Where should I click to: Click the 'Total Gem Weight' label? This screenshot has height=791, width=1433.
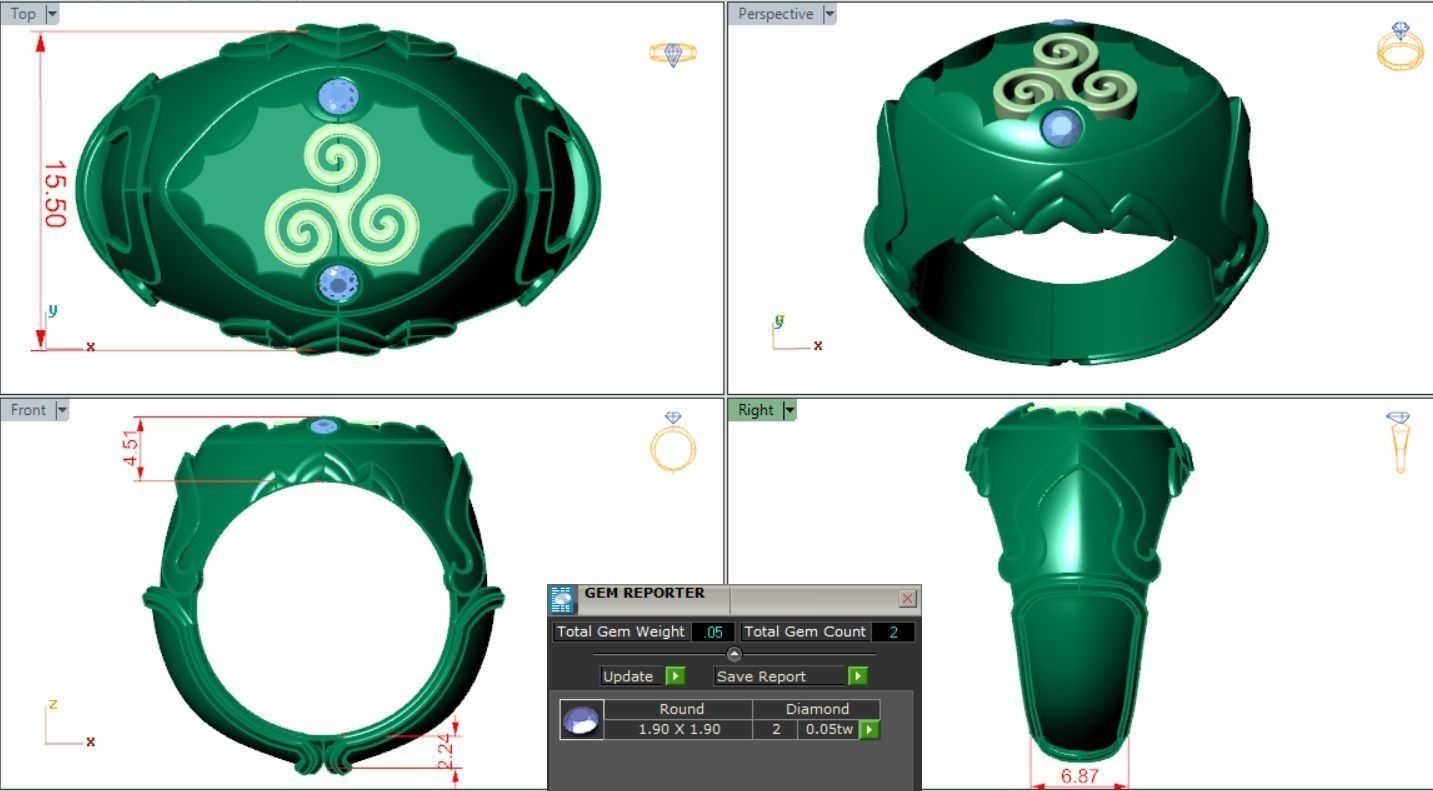pyautogui.click(x=620, y=632)
